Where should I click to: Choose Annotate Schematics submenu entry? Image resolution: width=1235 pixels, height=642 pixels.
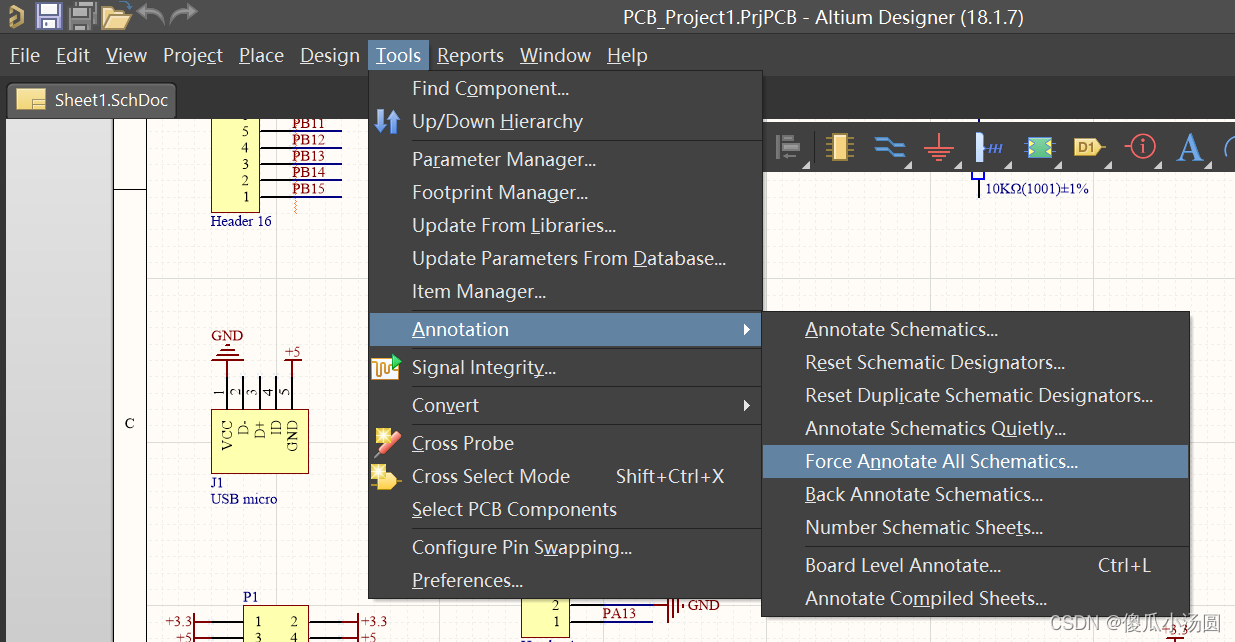(975, 329)
